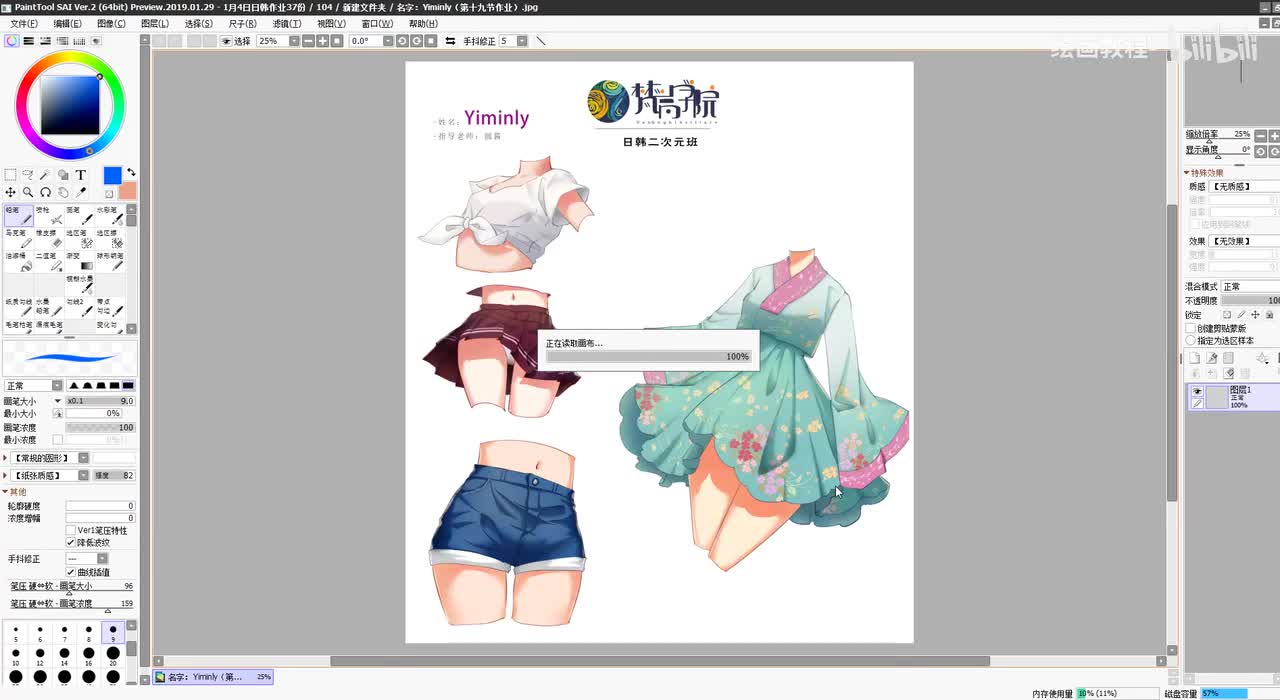This screenshot has height=700, width=1280.
Task: Swap foreground and background colors
Action: [130, 173]
